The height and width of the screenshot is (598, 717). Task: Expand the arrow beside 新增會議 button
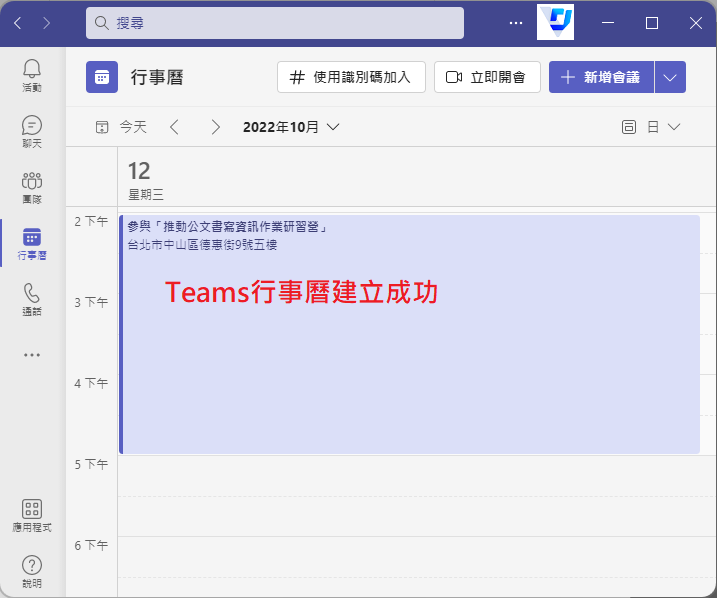pos(670,77)
